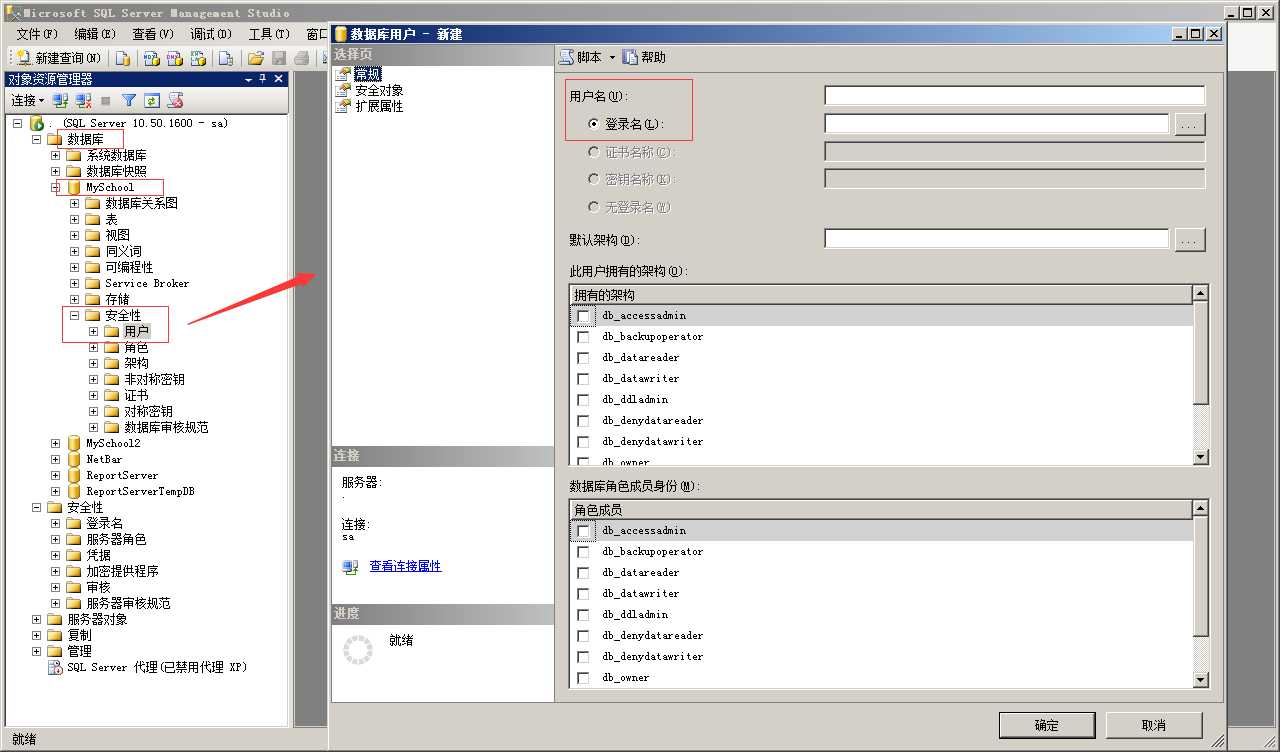This screenshot has height=752, width=1280.
Task: Select the 服务器角色 folder
Action: [116, 539]
